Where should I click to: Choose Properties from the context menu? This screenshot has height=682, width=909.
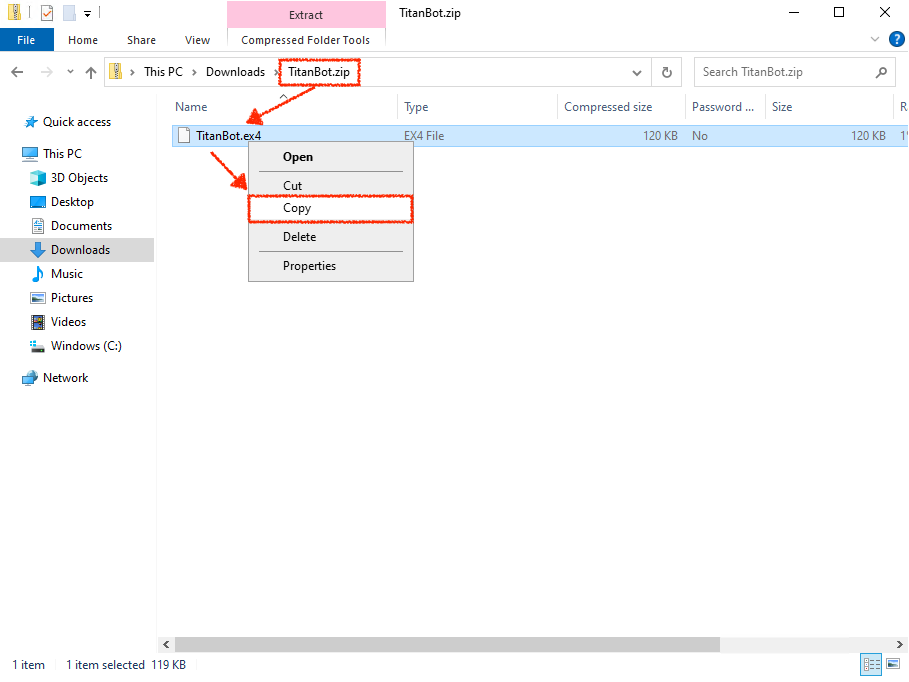point(330,266)
